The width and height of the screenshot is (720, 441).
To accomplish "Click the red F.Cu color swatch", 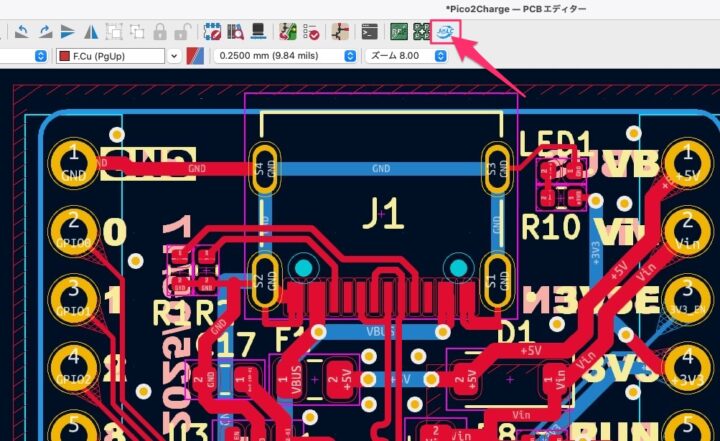I will [x=65, y=56].
